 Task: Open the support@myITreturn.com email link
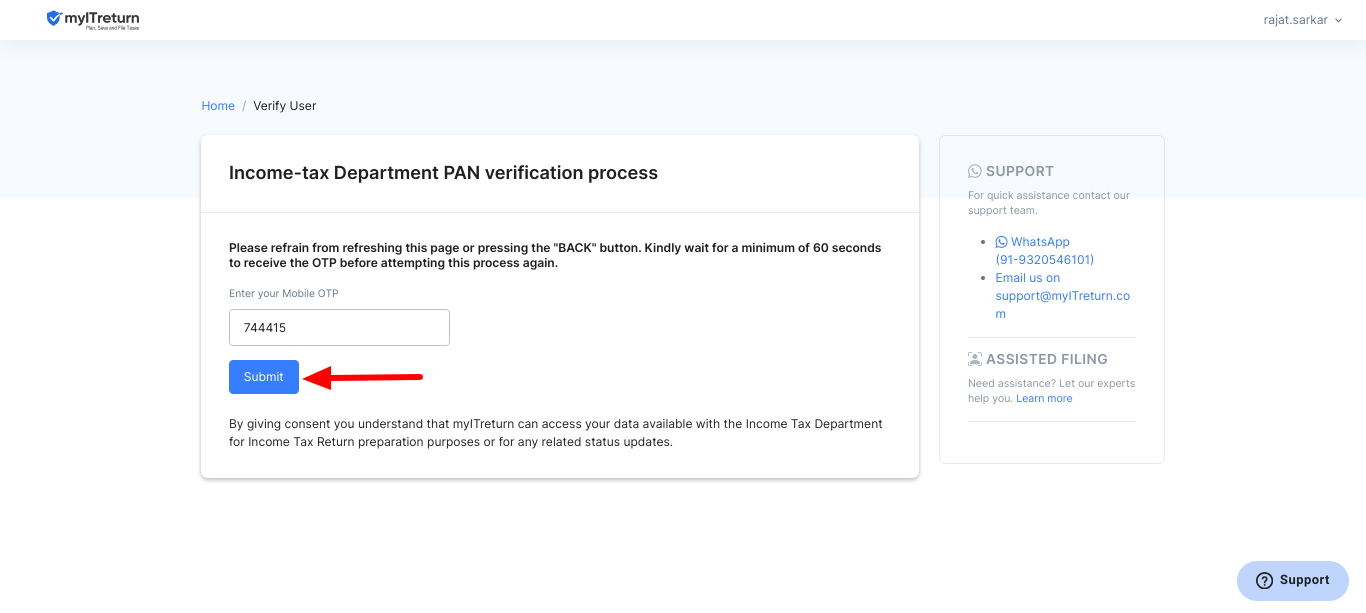tap(1063, 296)
